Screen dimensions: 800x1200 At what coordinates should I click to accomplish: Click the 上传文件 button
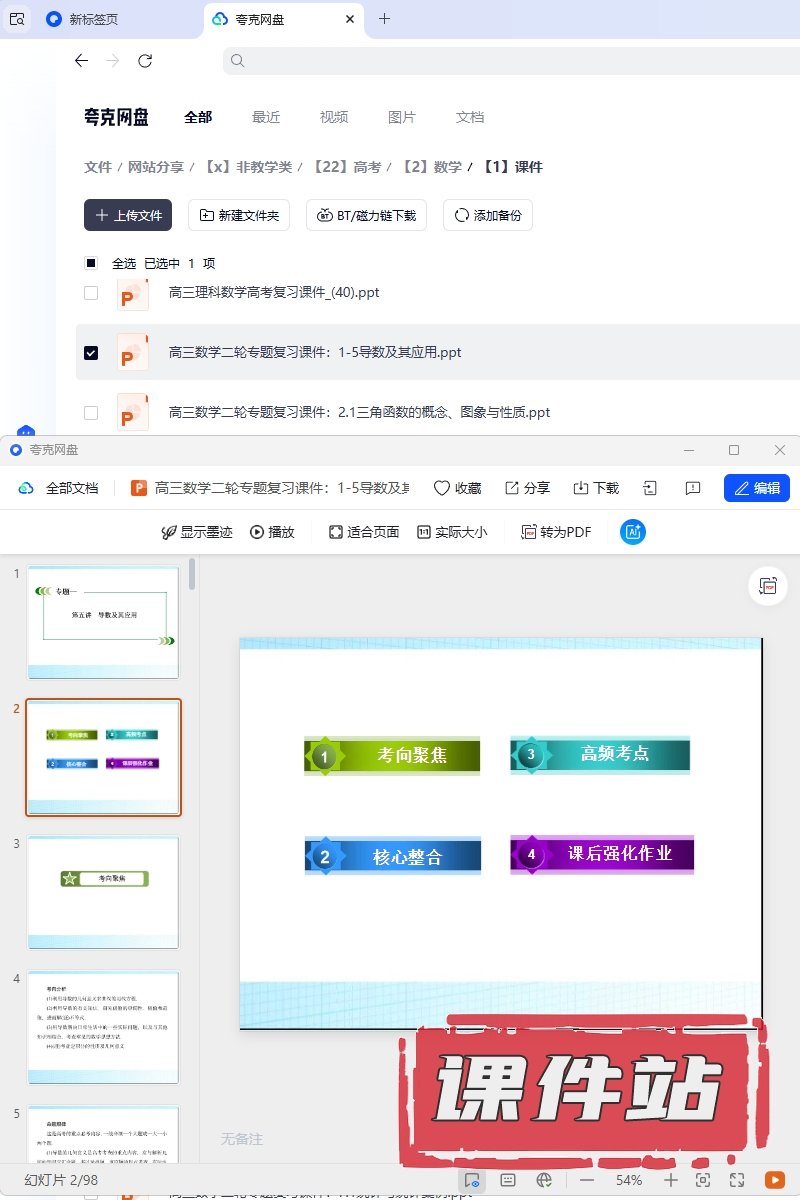[128, 215]
